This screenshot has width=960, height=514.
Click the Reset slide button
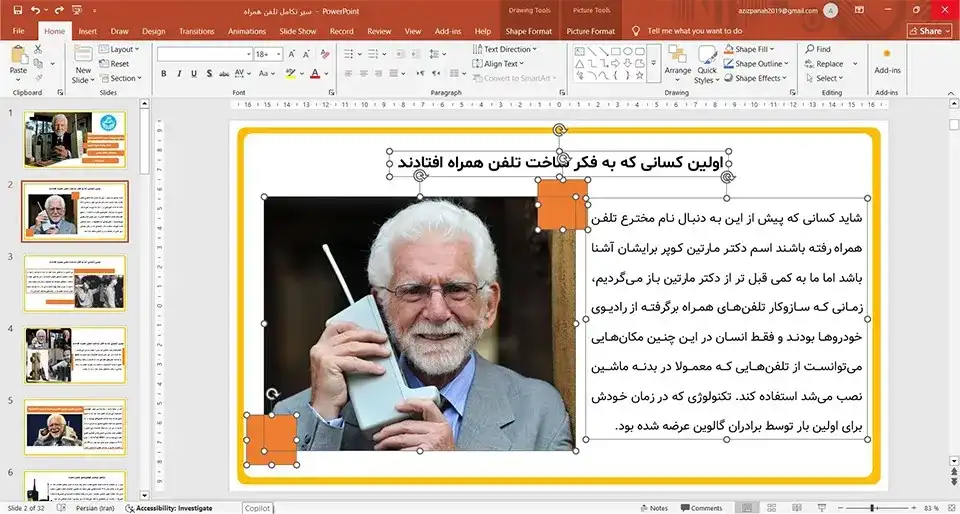[114, 64]
